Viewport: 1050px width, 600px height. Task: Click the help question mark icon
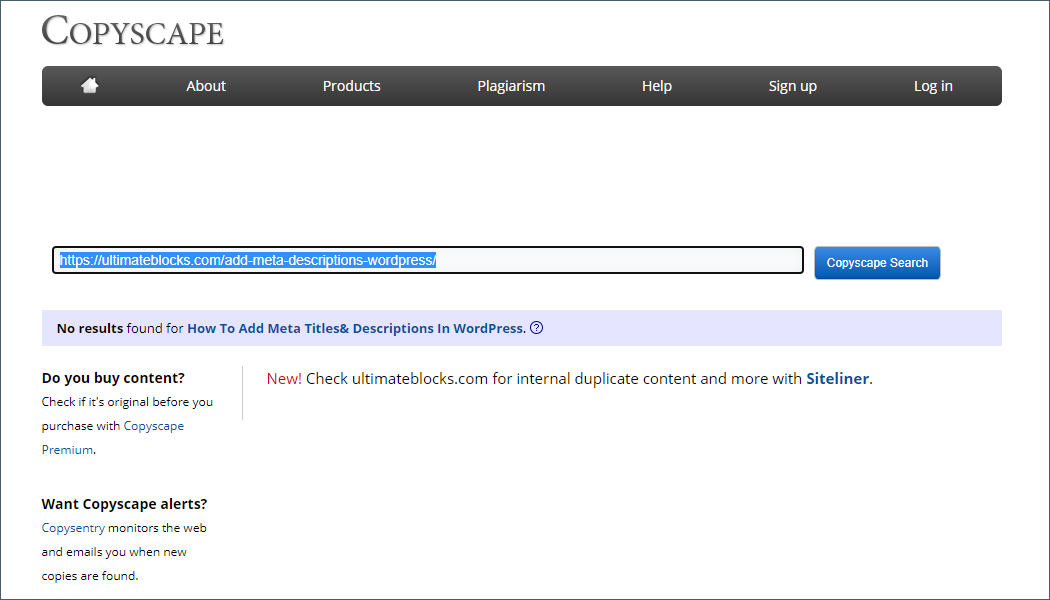pos(536,327)
